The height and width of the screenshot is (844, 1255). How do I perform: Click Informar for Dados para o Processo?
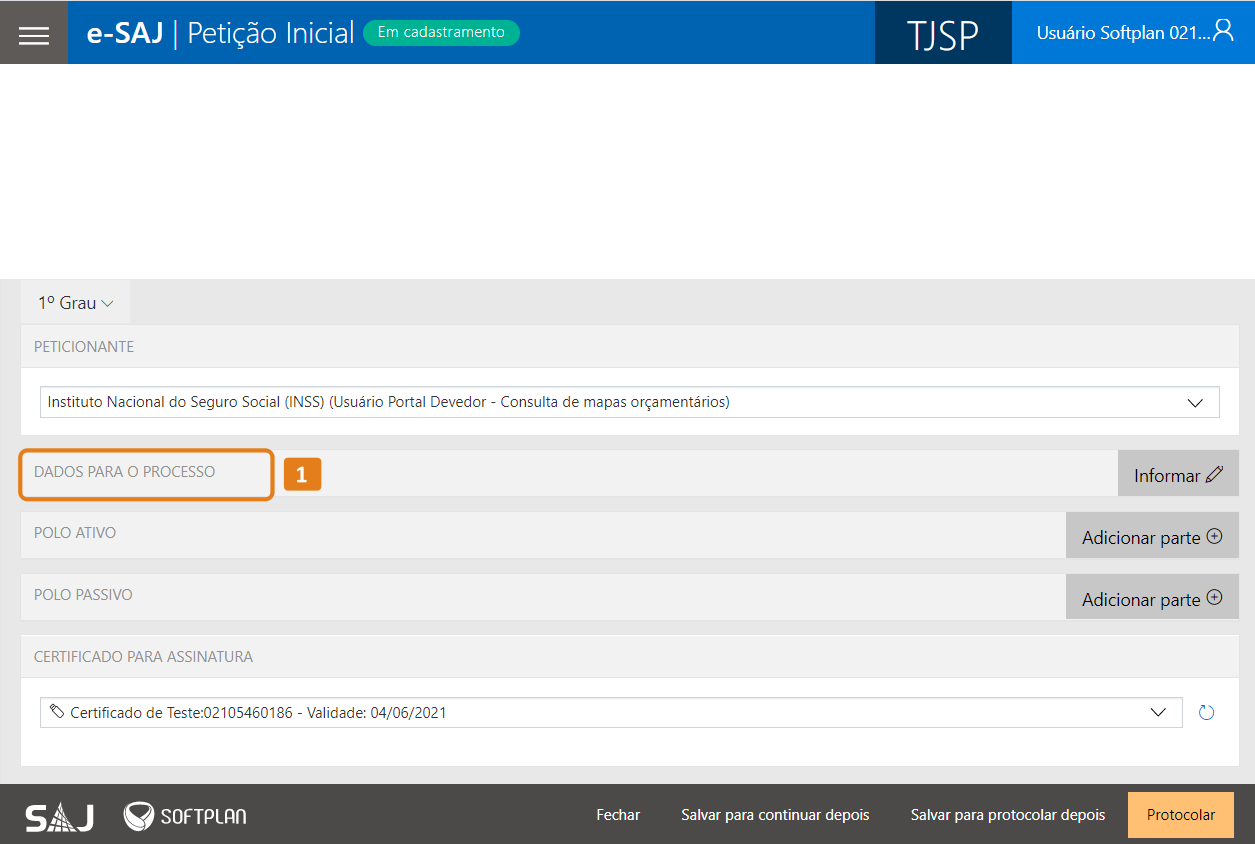point(1178,474)
